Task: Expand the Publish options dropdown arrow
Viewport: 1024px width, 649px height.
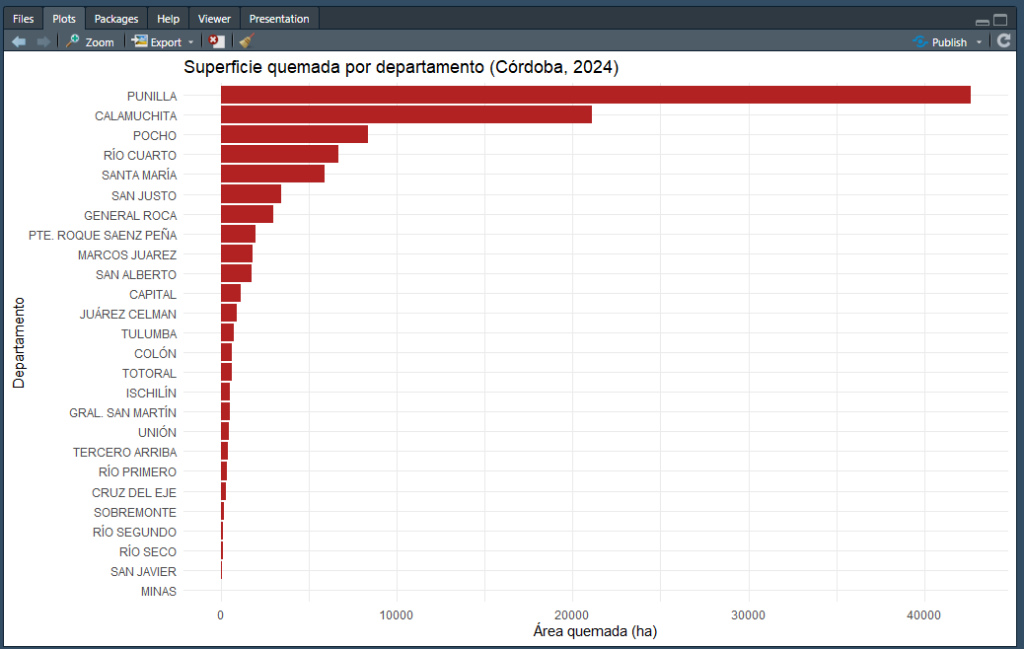Action: (x=979, y=42)
